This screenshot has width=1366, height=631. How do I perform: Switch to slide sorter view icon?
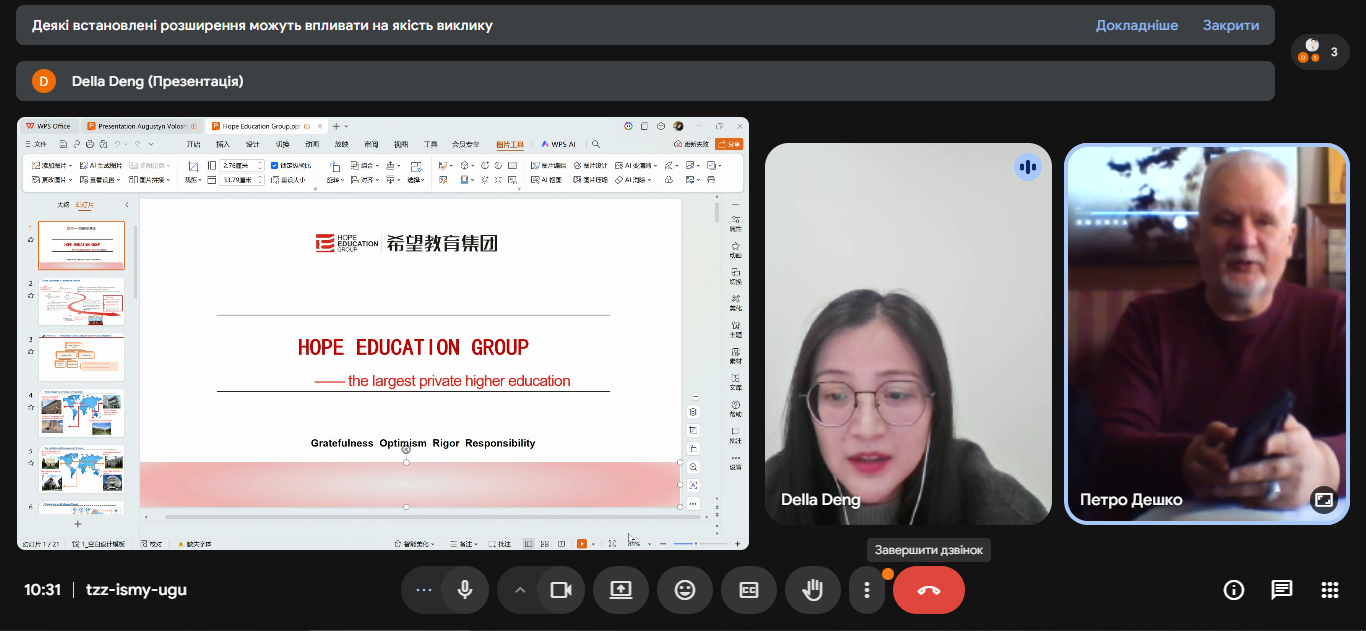(543, 544)
